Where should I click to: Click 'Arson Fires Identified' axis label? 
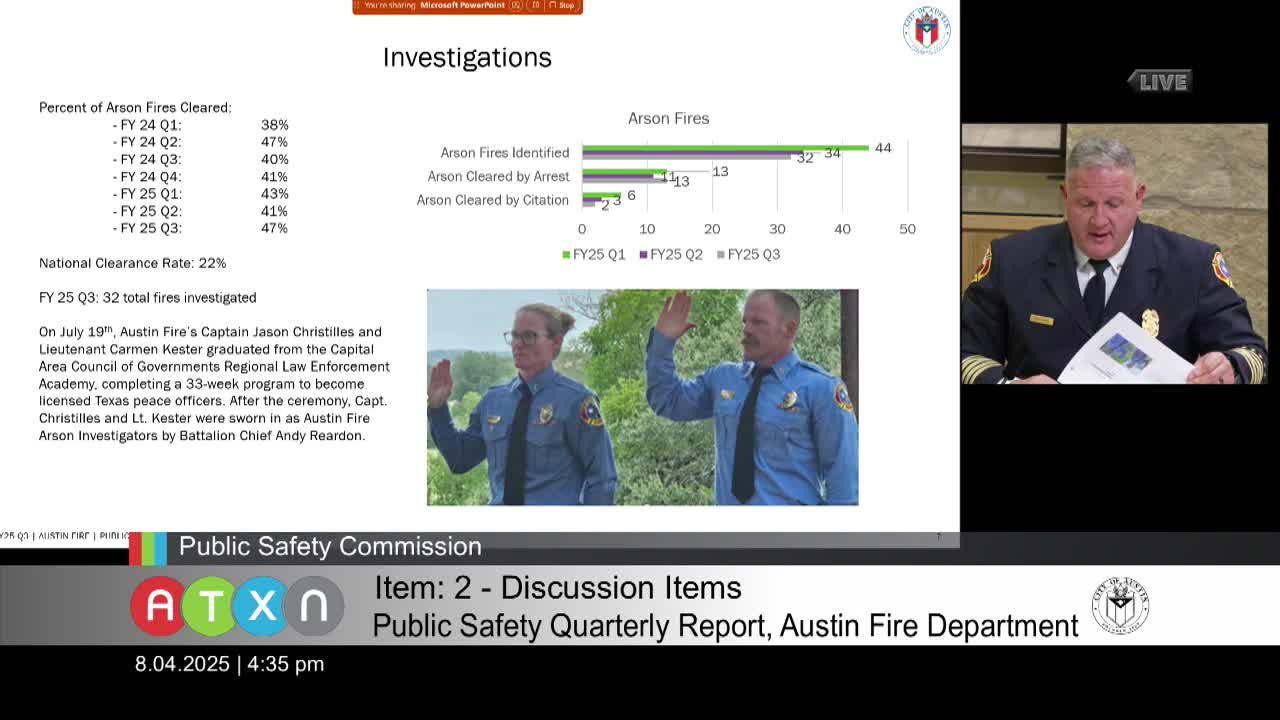505,153
